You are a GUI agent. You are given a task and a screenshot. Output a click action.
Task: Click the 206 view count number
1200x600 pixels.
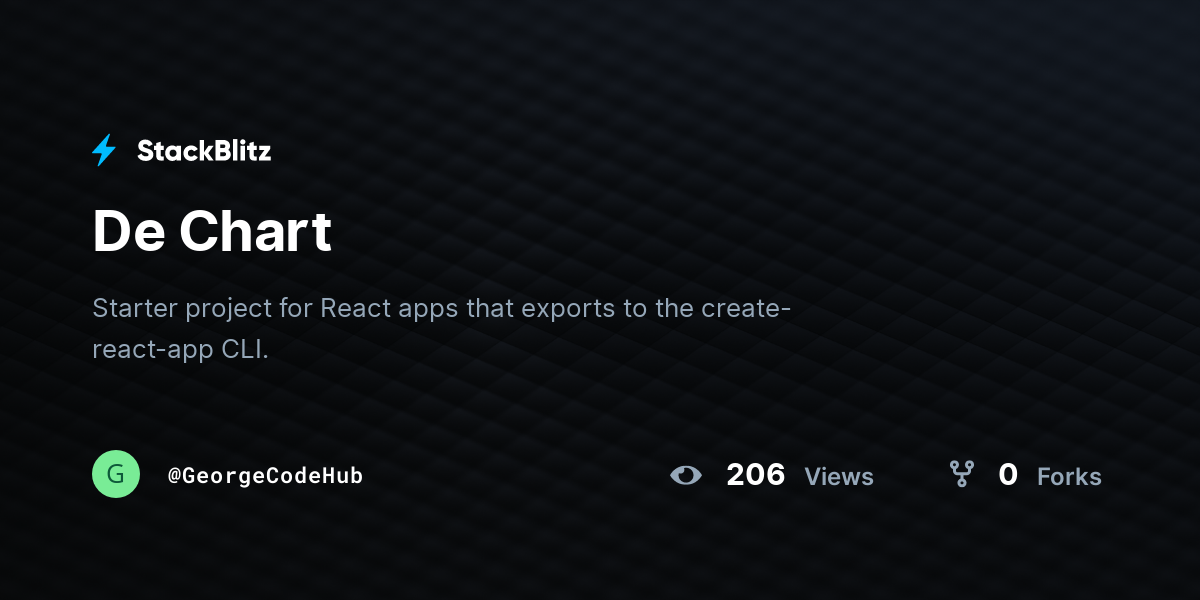click(x=756, y=475)
